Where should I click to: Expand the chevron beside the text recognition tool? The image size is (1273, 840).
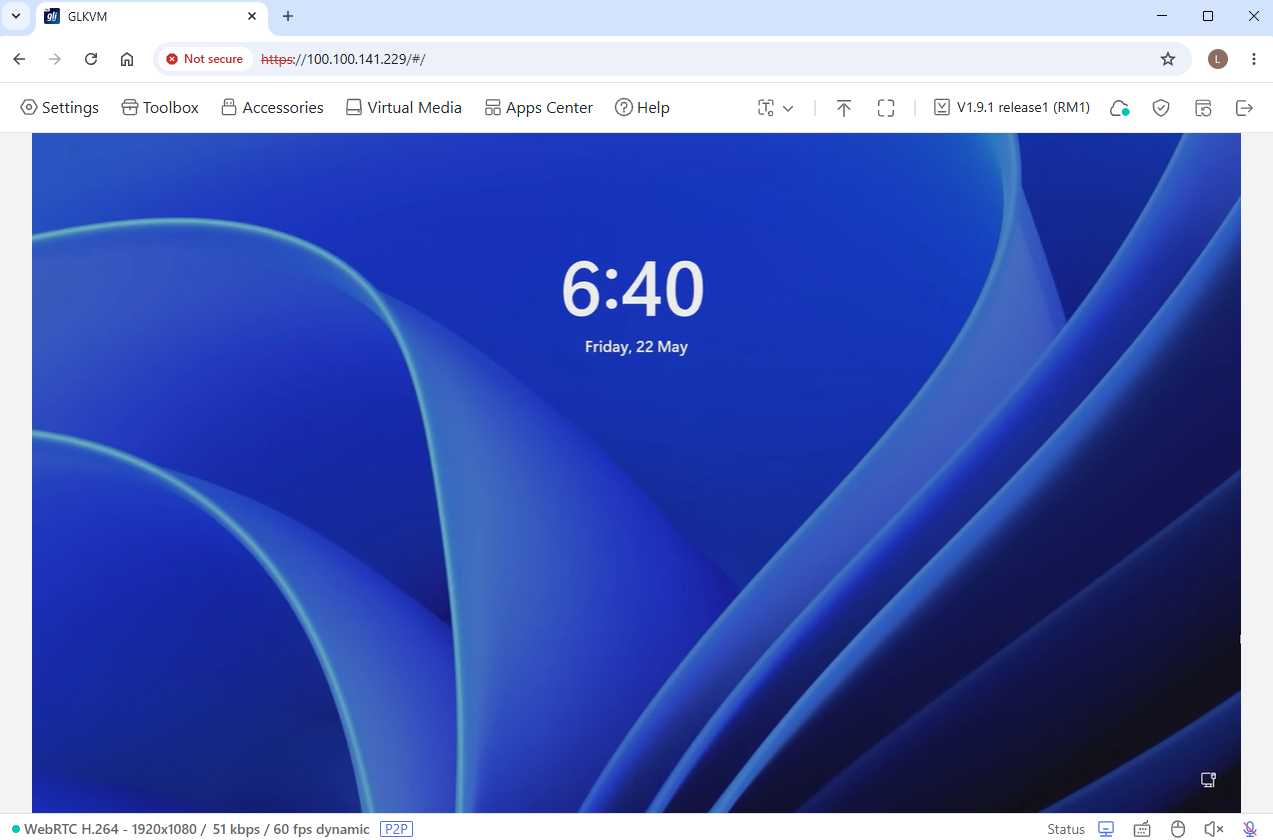pos(788,108)
